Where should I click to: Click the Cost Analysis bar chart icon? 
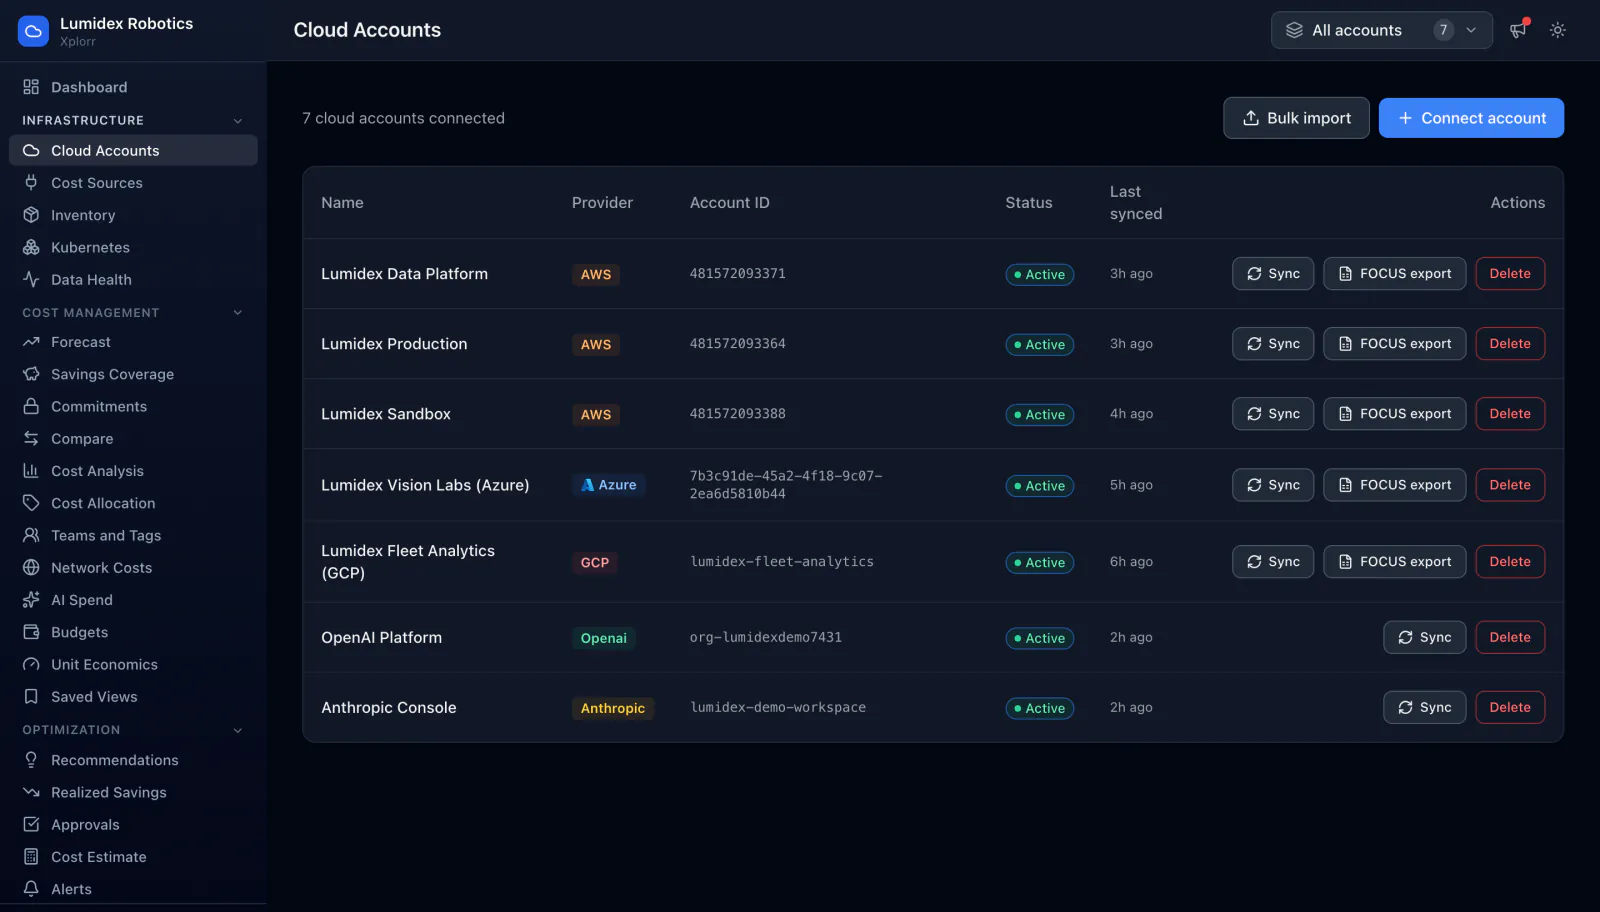pos(31,471)
